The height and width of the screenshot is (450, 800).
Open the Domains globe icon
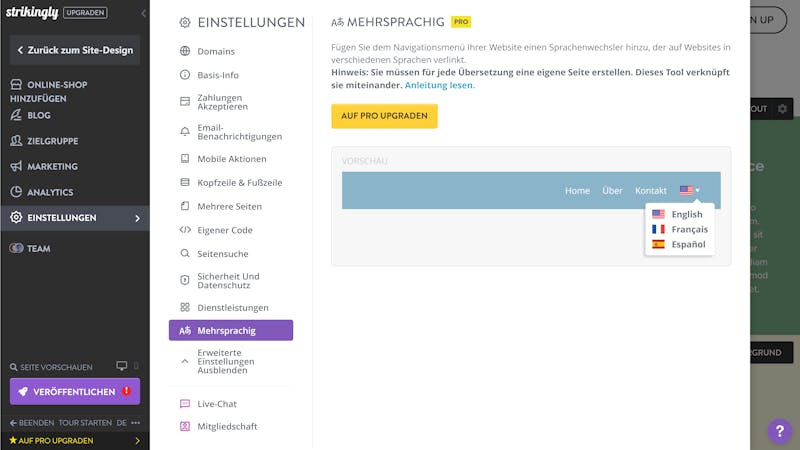click(185, 51)
